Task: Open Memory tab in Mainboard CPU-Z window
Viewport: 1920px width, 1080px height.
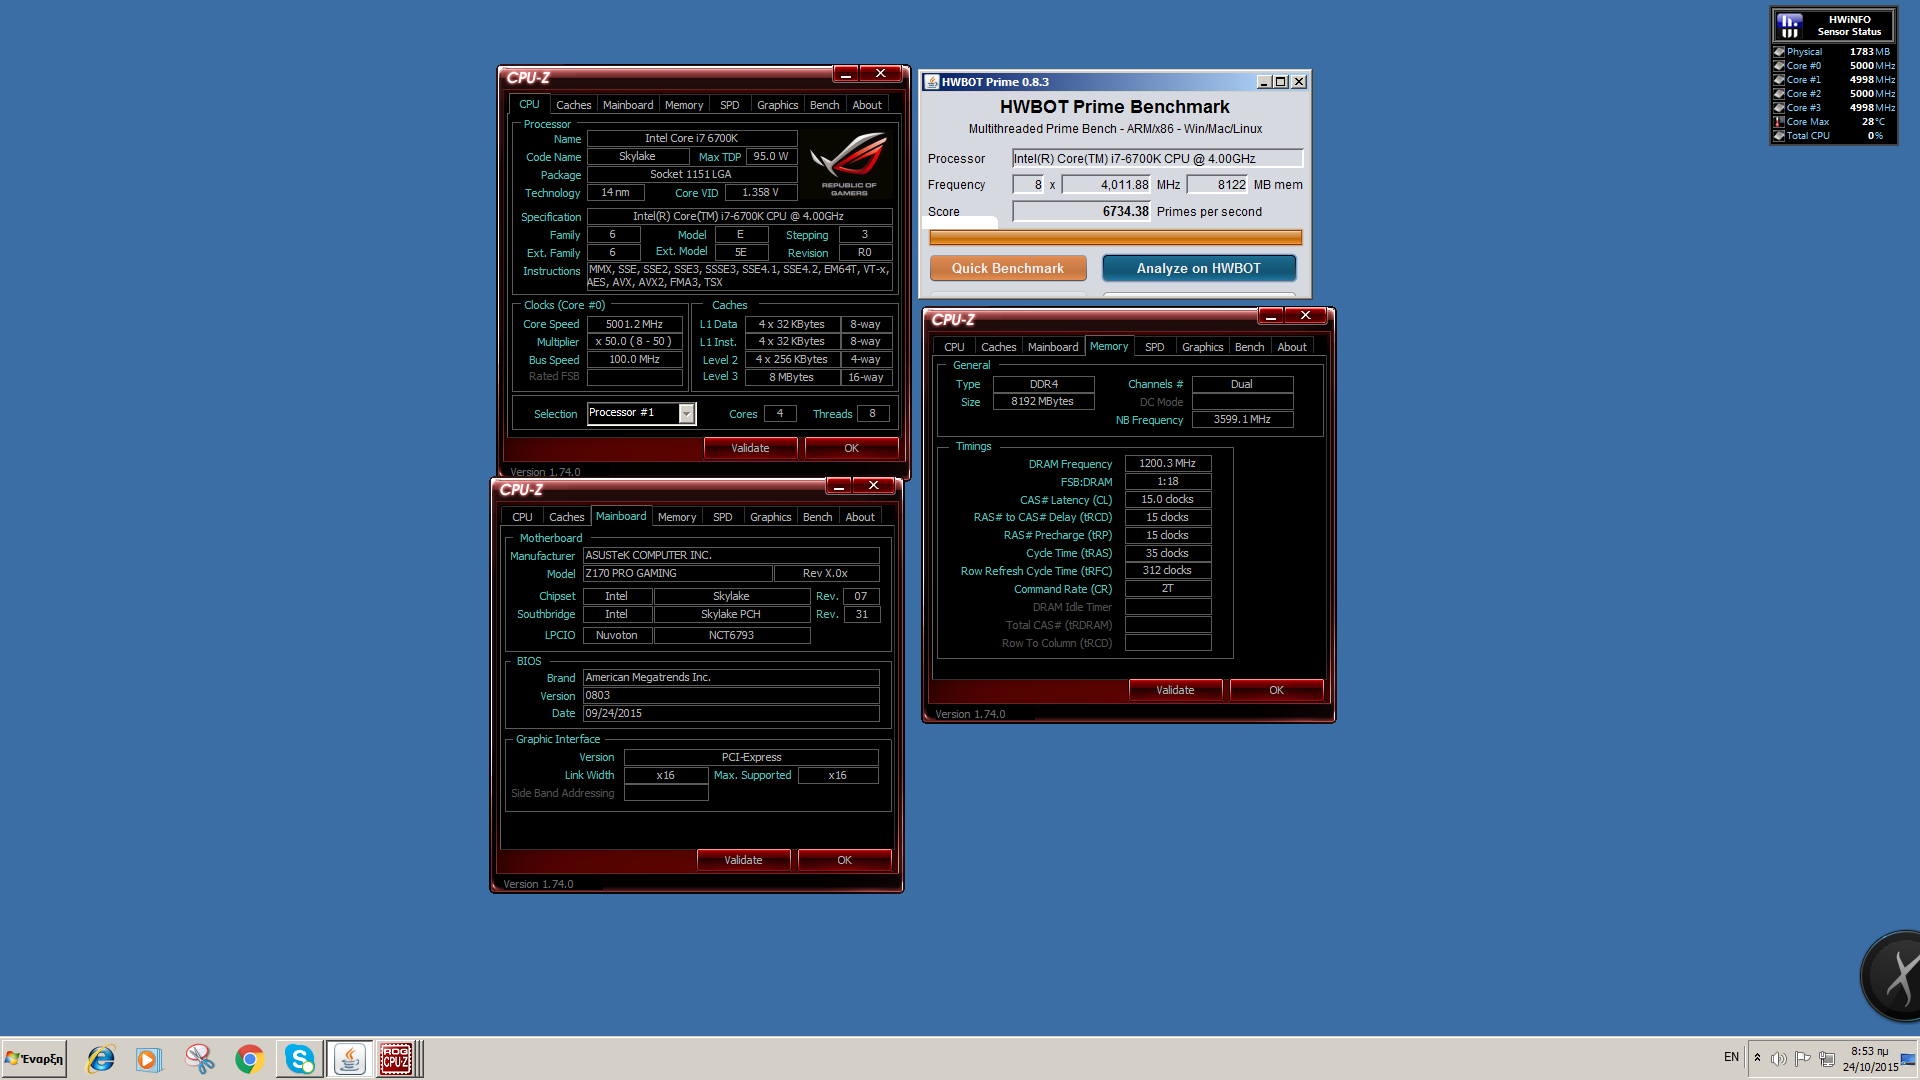Action: click(677, 517)
